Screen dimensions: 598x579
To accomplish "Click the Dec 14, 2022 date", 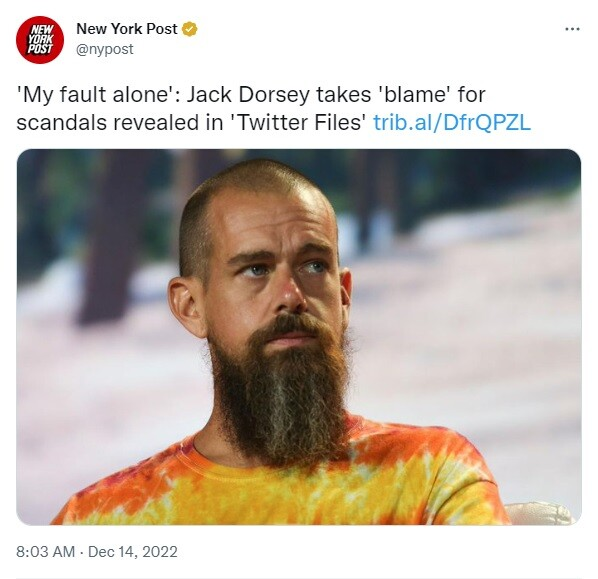I will (x=133, y=552).
